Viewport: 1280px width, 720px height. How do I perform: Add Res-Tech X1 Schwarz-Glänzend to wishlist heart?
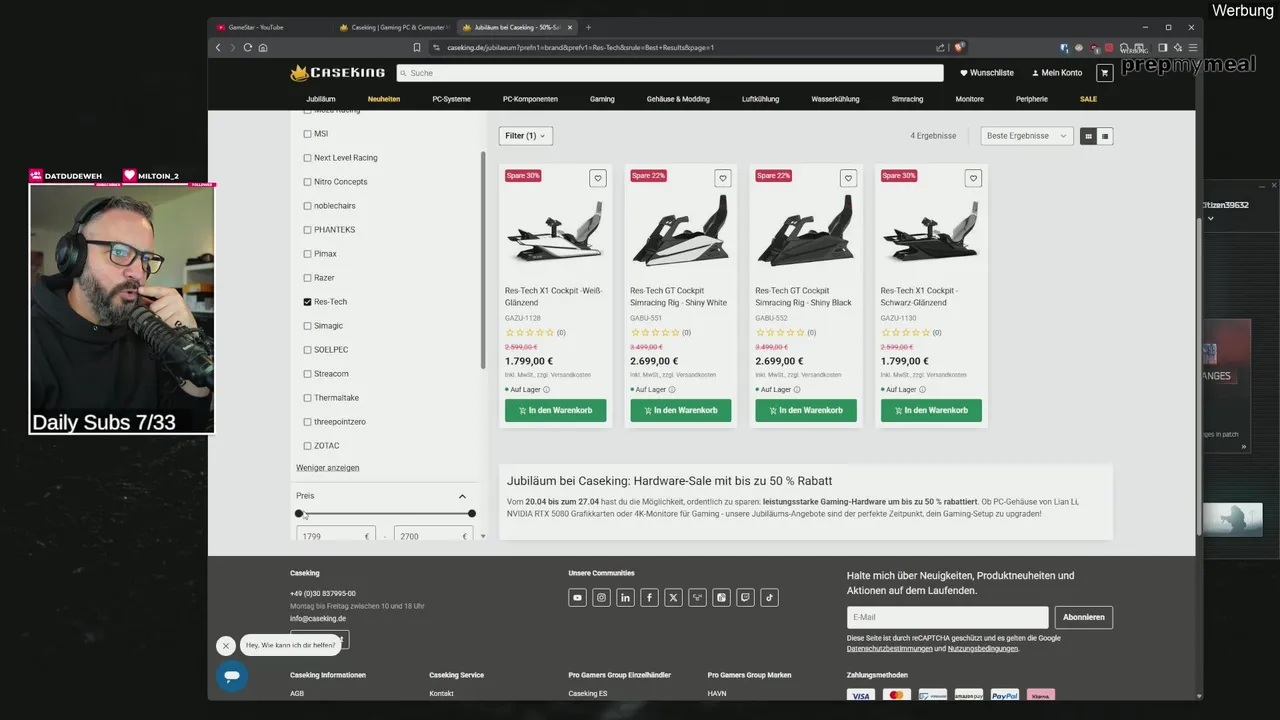tap(973, 178)
